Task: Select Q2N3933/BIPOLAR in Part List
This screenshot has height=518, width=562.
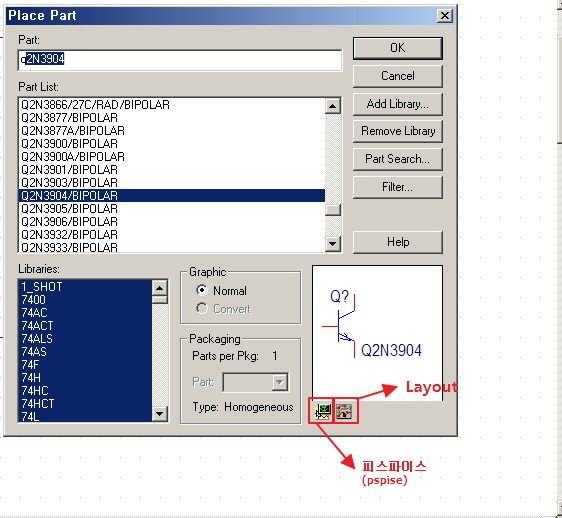Action: pyautogui.click(x=171, y=247)
